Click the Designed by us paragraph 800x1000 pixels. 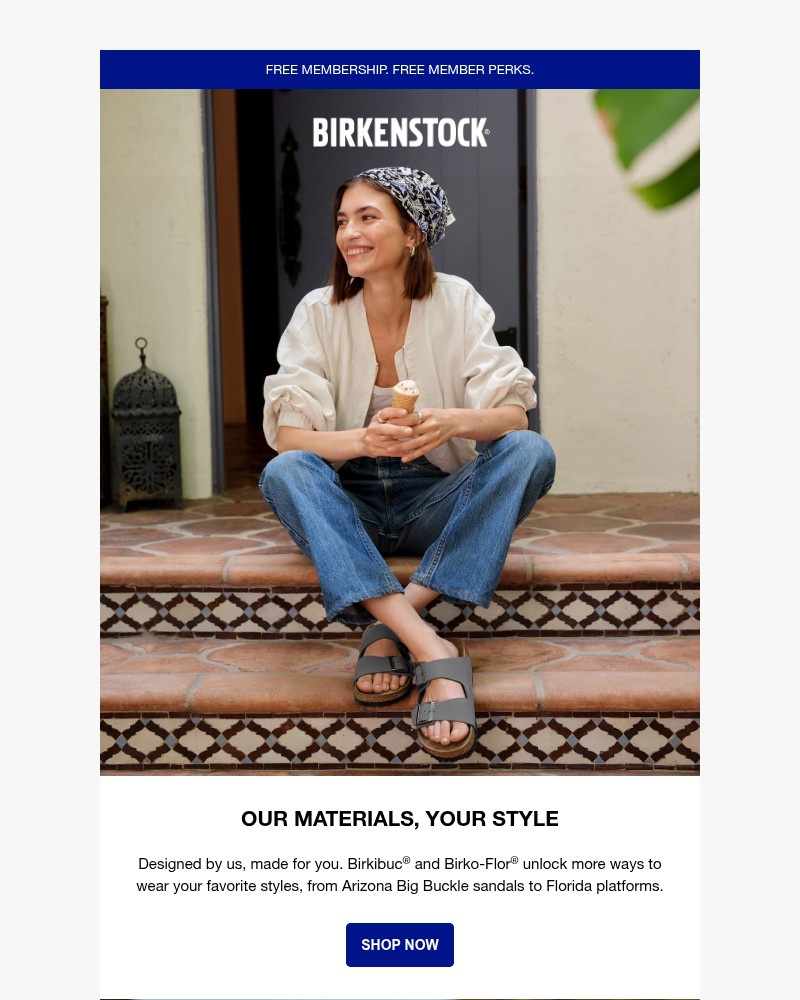pos(399,875)
